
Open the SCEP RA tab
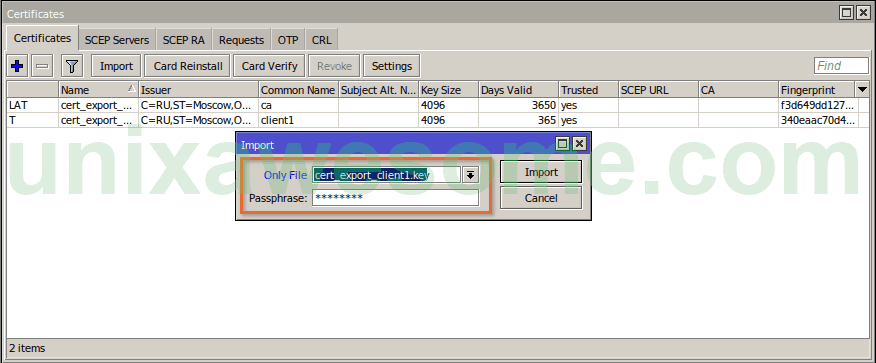[184, 40]
